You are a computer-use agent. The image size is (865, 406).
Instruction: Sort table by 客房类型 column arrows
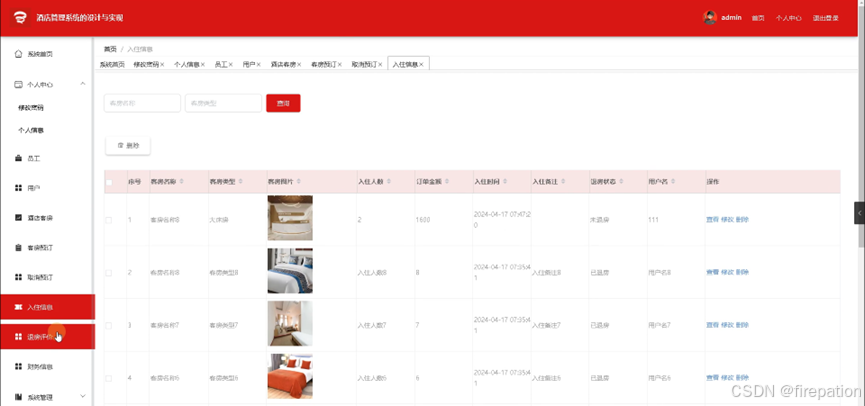pos(240,181)
